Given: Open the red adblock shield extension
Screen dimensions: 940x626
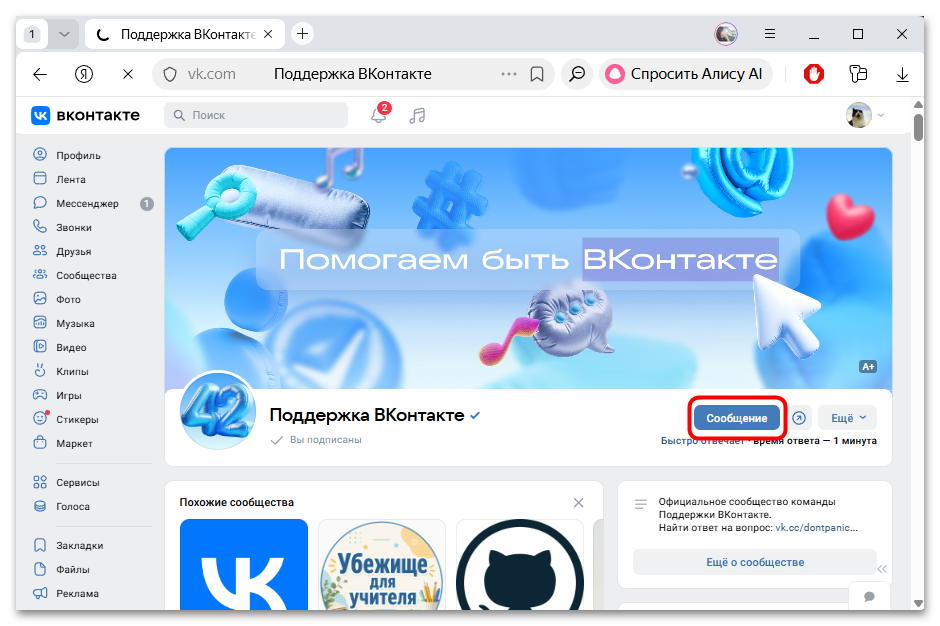Looking at the screenshot, I should (x=814, y=74).
